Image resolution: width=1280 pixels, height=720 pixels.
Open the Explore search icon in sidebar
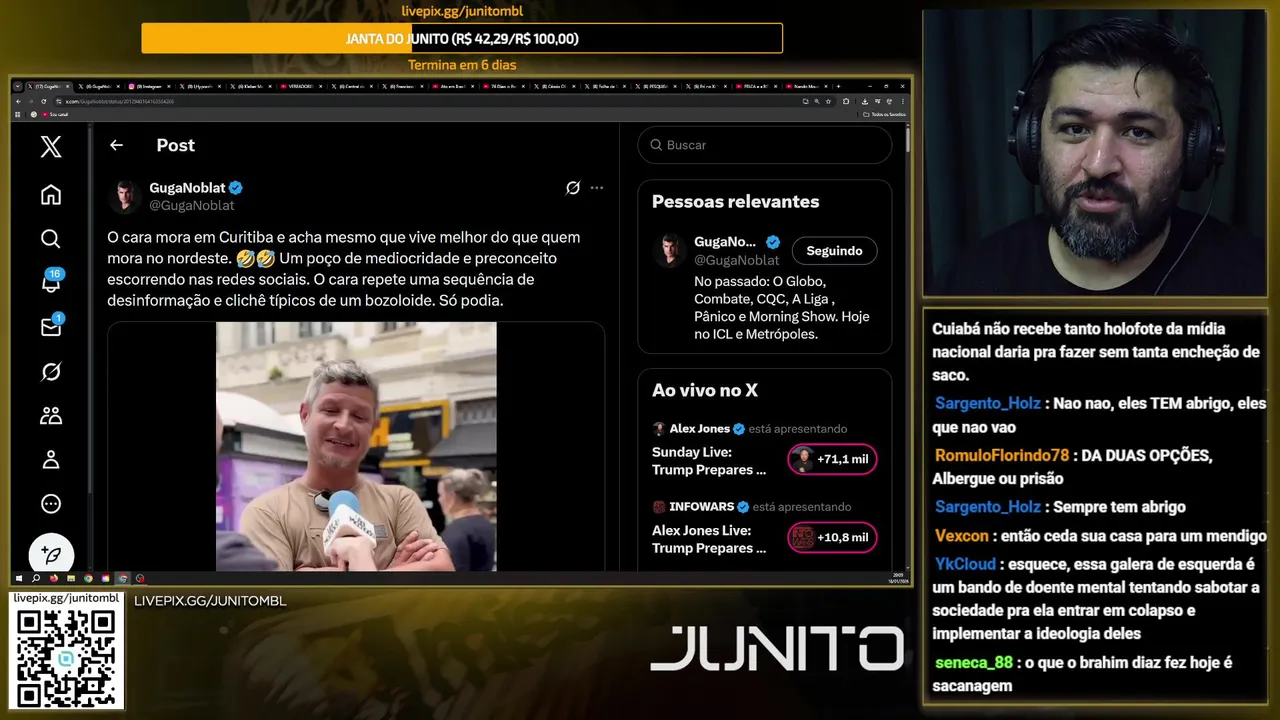click(51, 239)
